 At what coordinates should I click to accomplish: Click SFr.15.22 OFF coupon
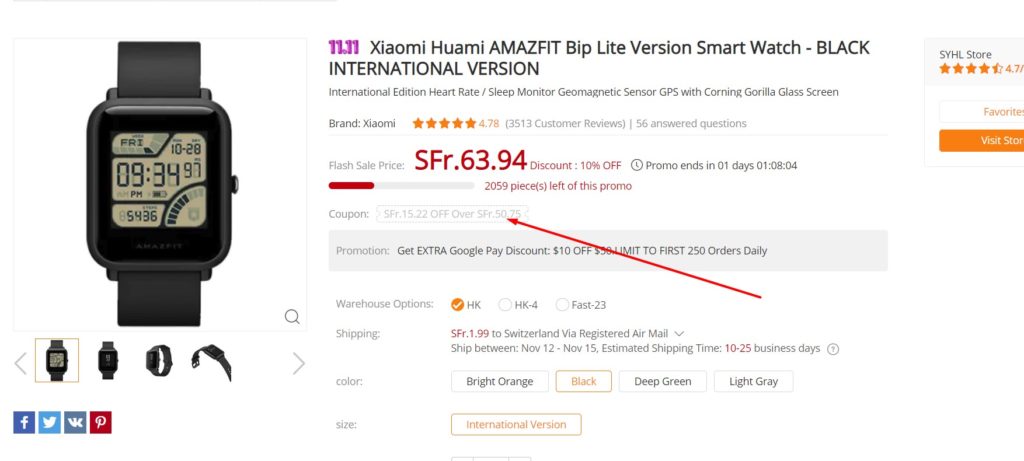(x=452, y=214)
